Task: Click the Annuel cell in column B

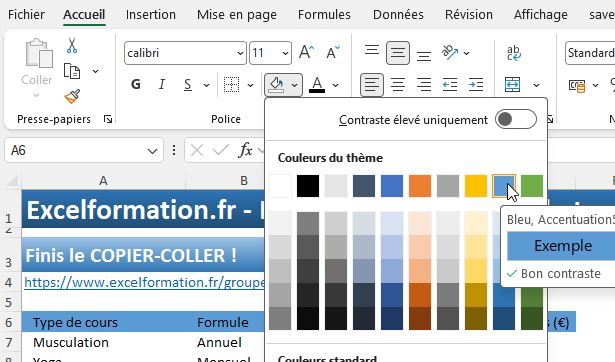Action: pos(225,342)
